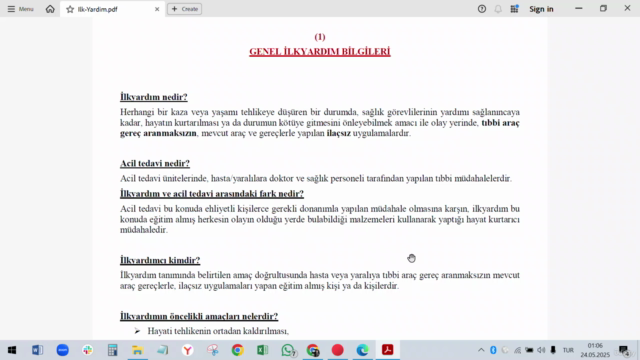Open the second Chrome profile window icon
Image resolution: width=640 pixels, height=360 pixels.
pyautogui.click(x=313, y=350)
